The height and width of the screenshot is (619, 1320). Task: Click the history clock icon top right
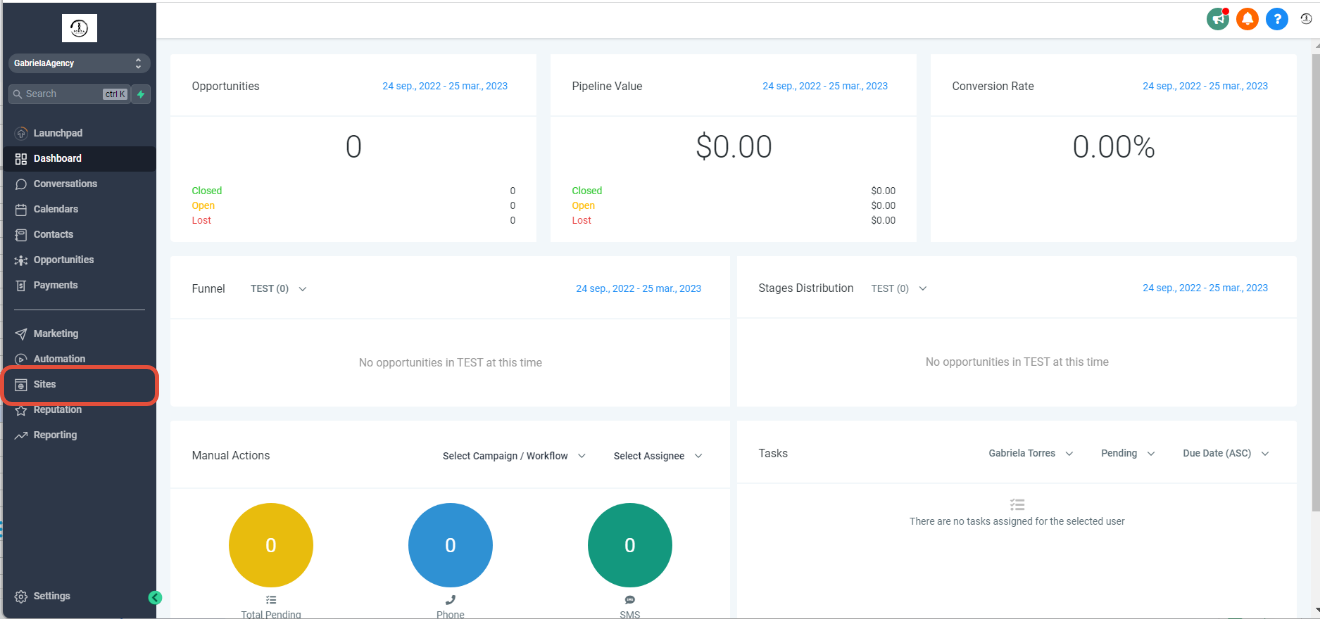[x=1305, y=18]
